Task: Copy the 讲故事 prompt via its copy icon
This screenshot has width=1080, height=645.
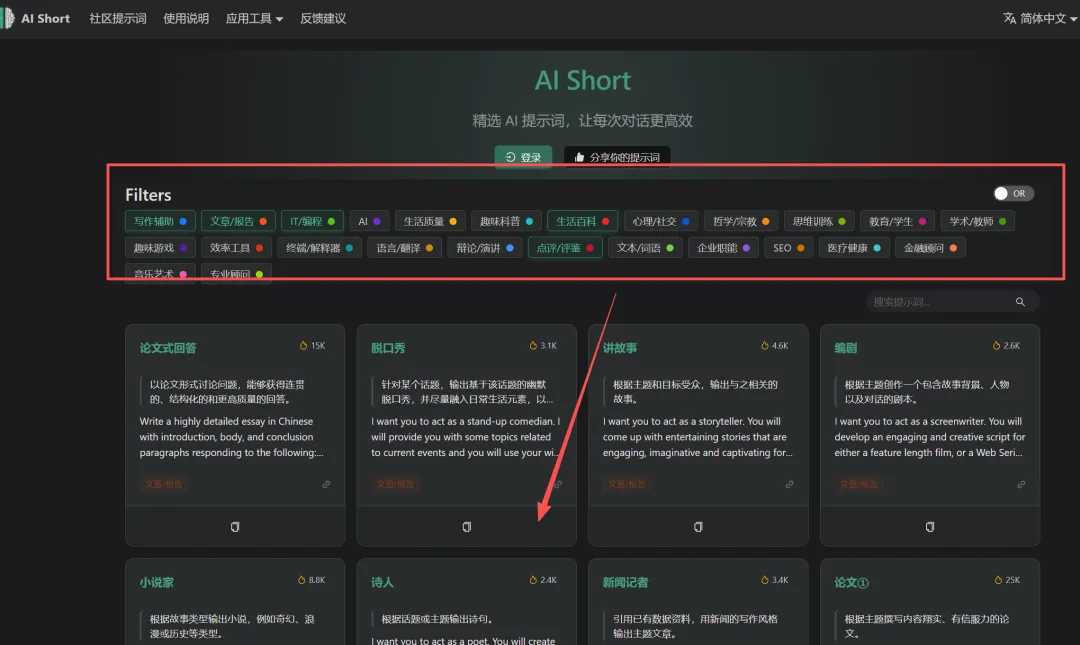Action: pos(698,526)
